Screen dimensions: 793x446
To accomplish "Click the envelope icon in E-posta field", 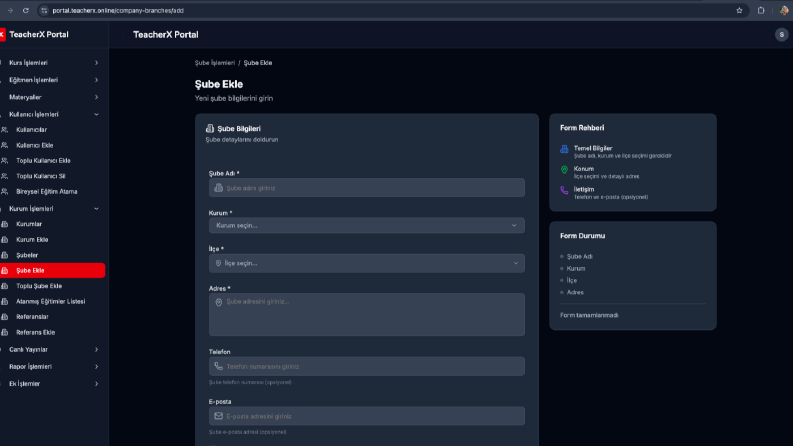I will point(218,416).
